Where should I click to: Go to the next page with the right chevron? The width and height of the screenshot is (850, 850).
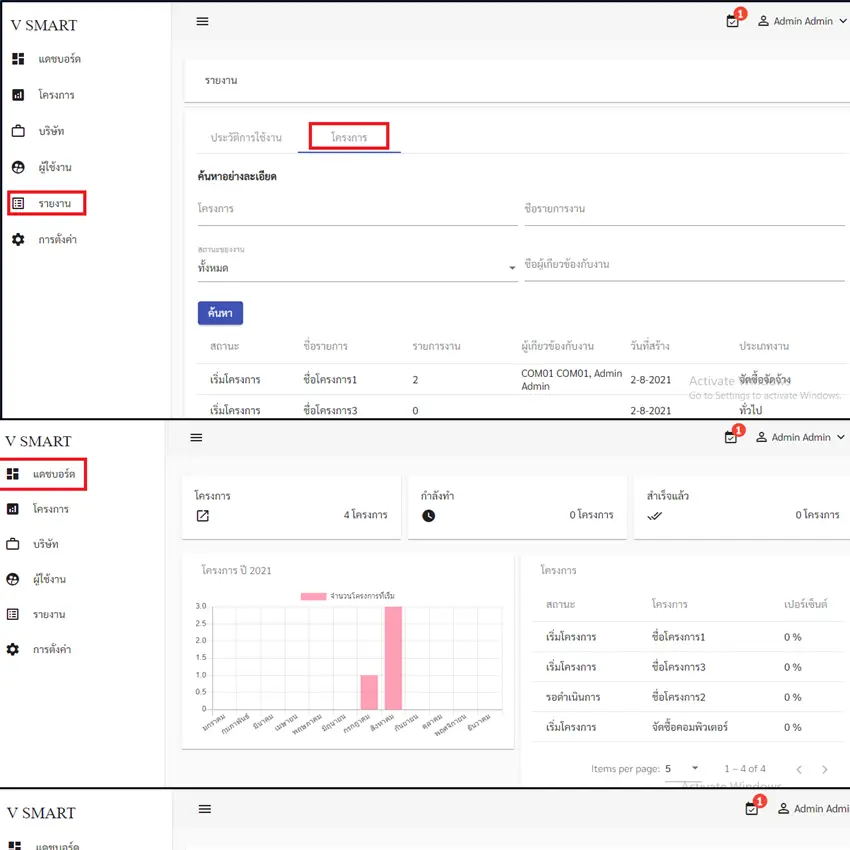pos(824,769)
